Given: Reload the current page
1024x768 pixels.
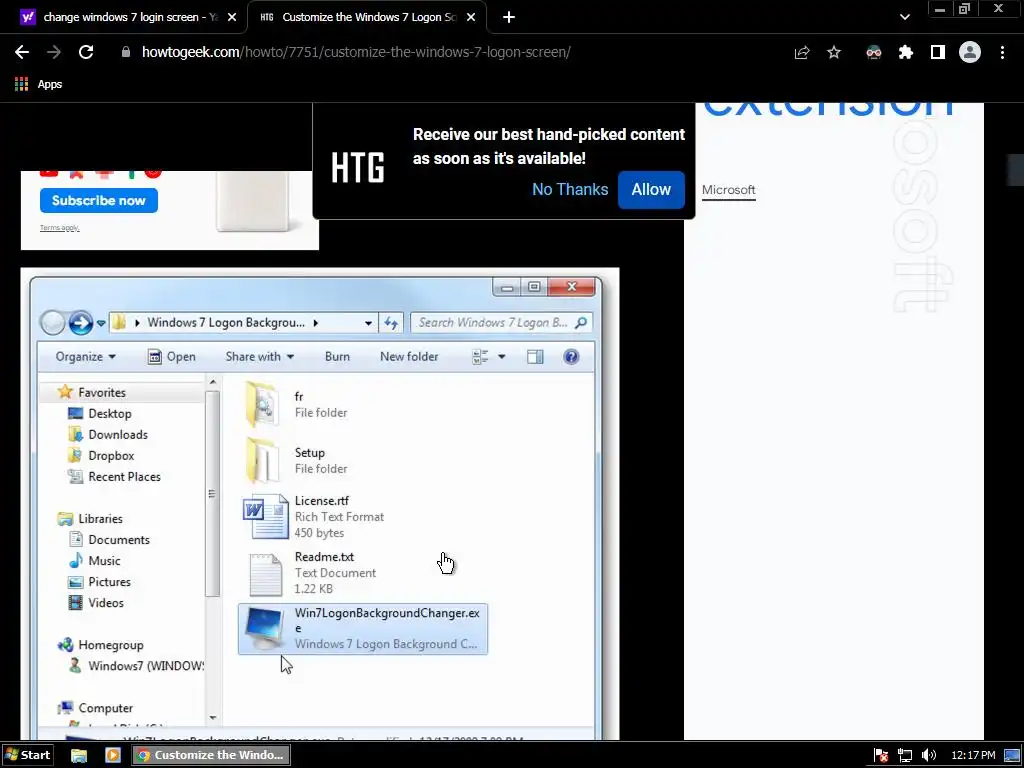Looking at the screenshot, I should click(x=86, y=52).
